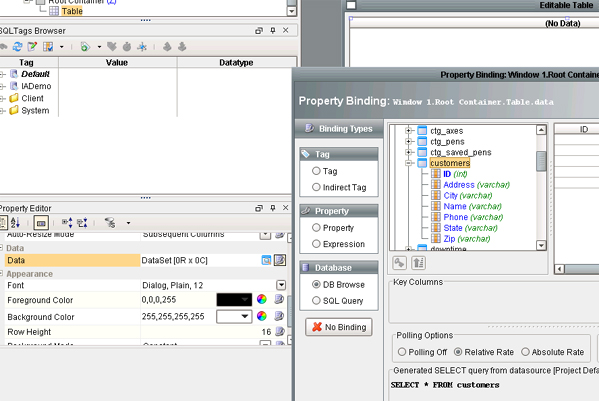Select the DB Browse radio button
This screenshot has width=599, height=401.
[316, 285]
